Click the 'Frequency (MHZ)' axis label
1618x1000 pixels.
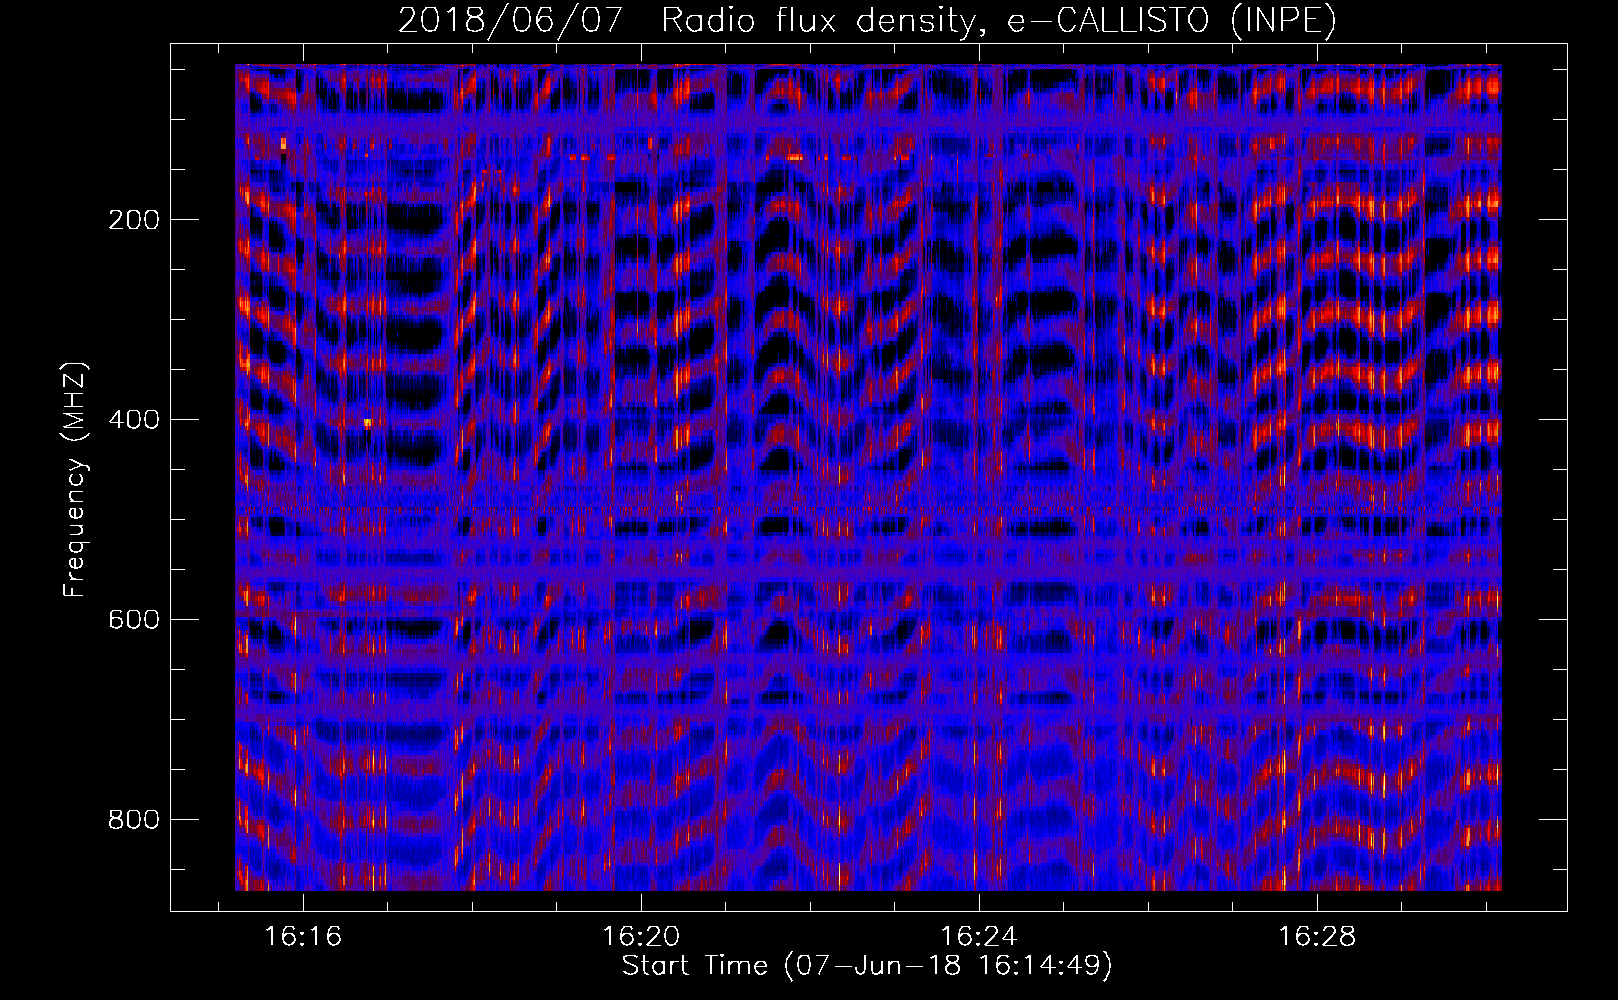click(75, 480)
